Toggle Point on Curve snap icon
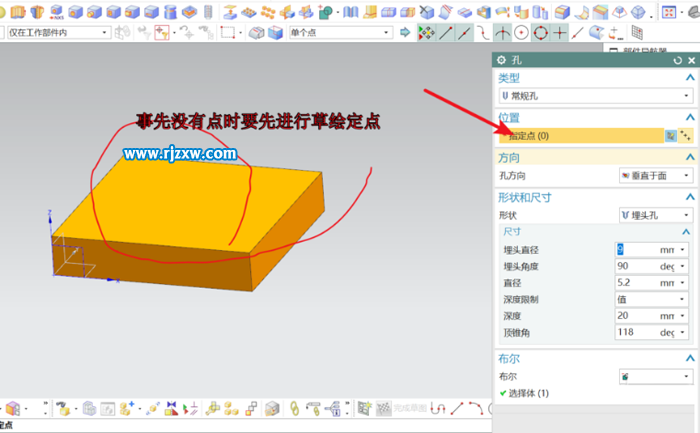The image size is (700, 433). coord(578,33)
